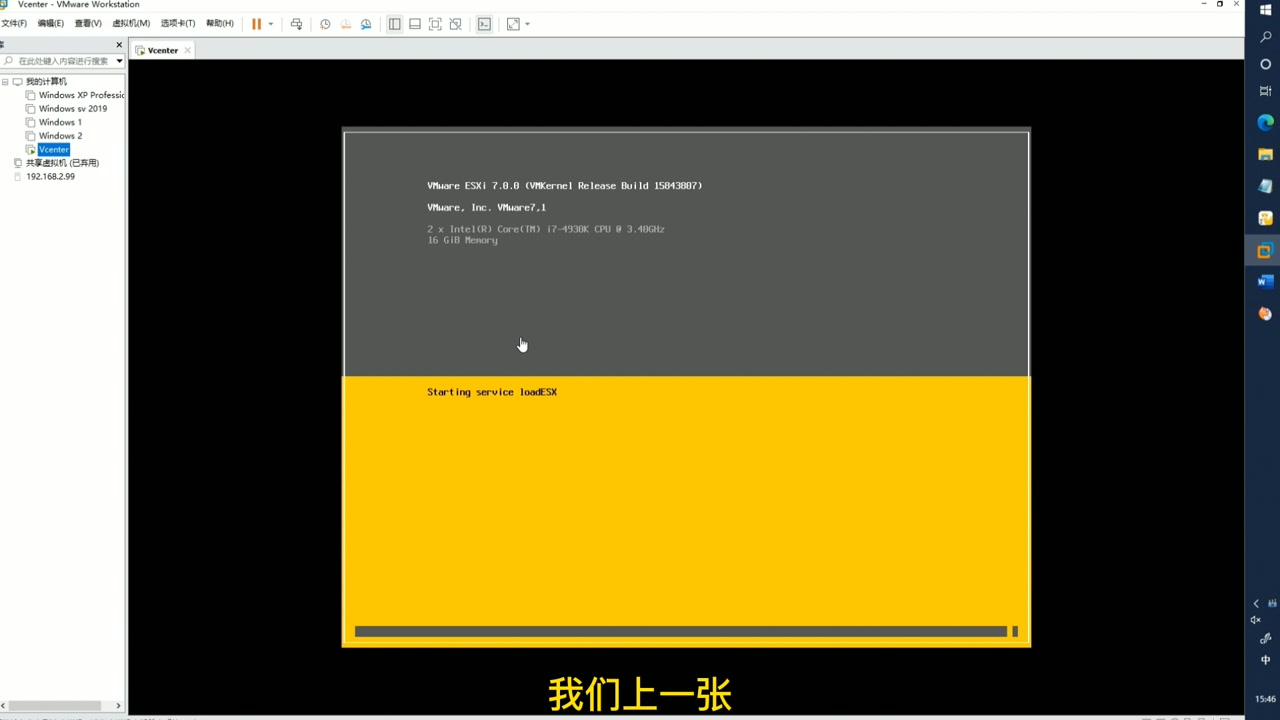This screenshot has width=1280, height=720.
Task: Open the library search filter dropdown arrow
Action: click(x=119, y=61)
